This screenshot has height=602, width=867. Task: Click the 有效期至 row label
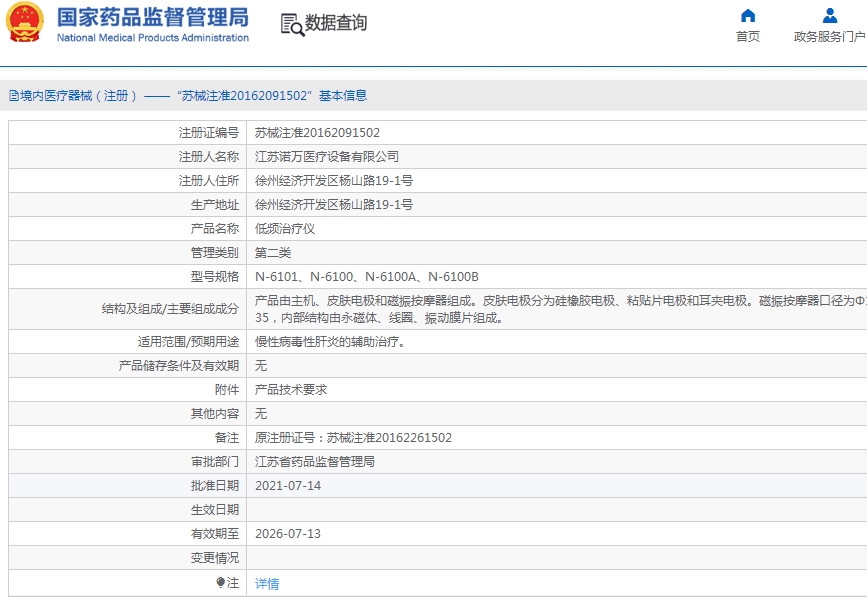215,534
